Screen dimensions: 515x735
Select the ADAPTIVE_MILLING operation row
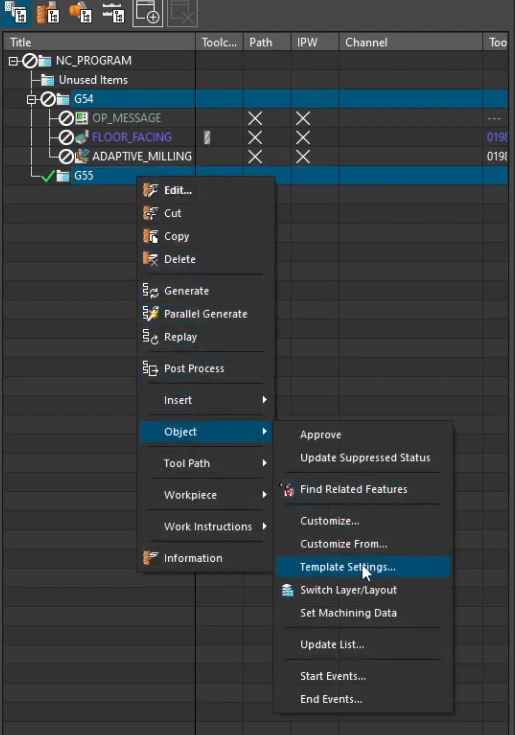[256, 156]
